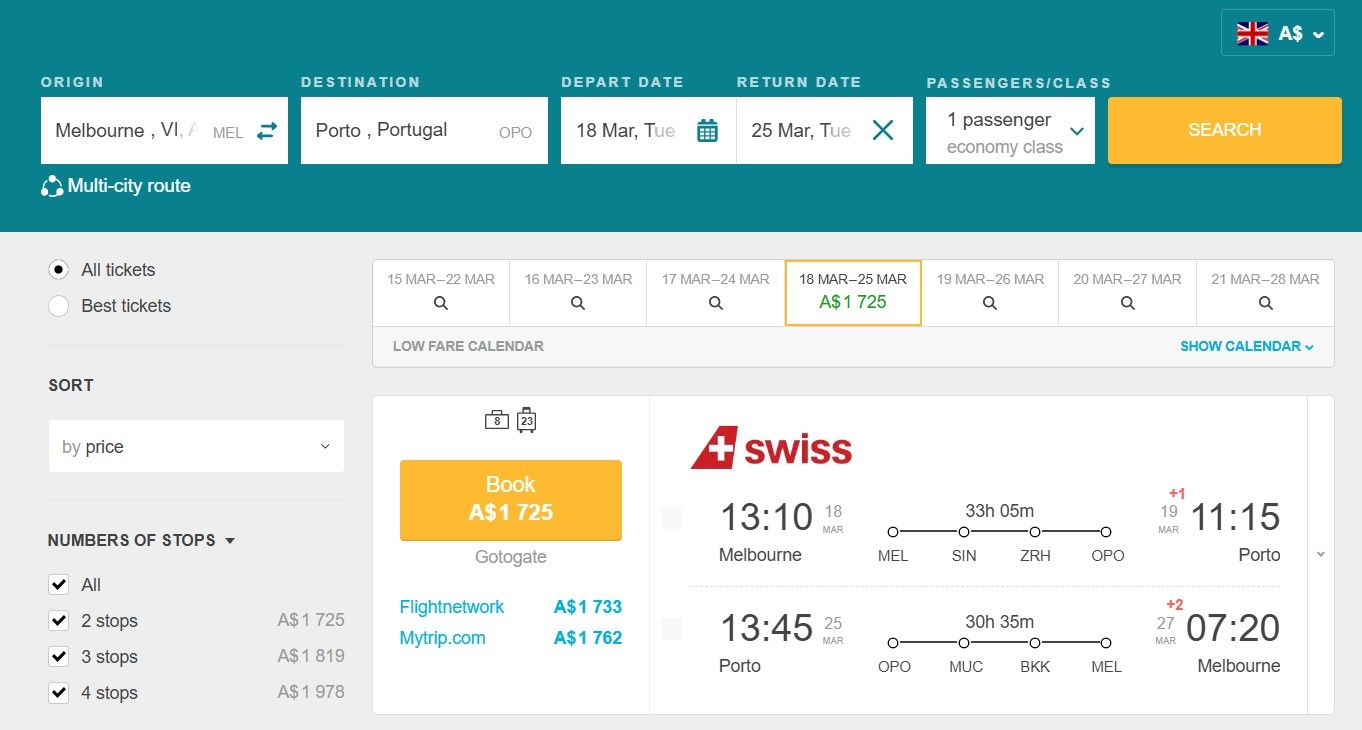Open the sort by price dropdown
The height and width of the screenshot is (730, 1362).
click(x=196, y=447)
